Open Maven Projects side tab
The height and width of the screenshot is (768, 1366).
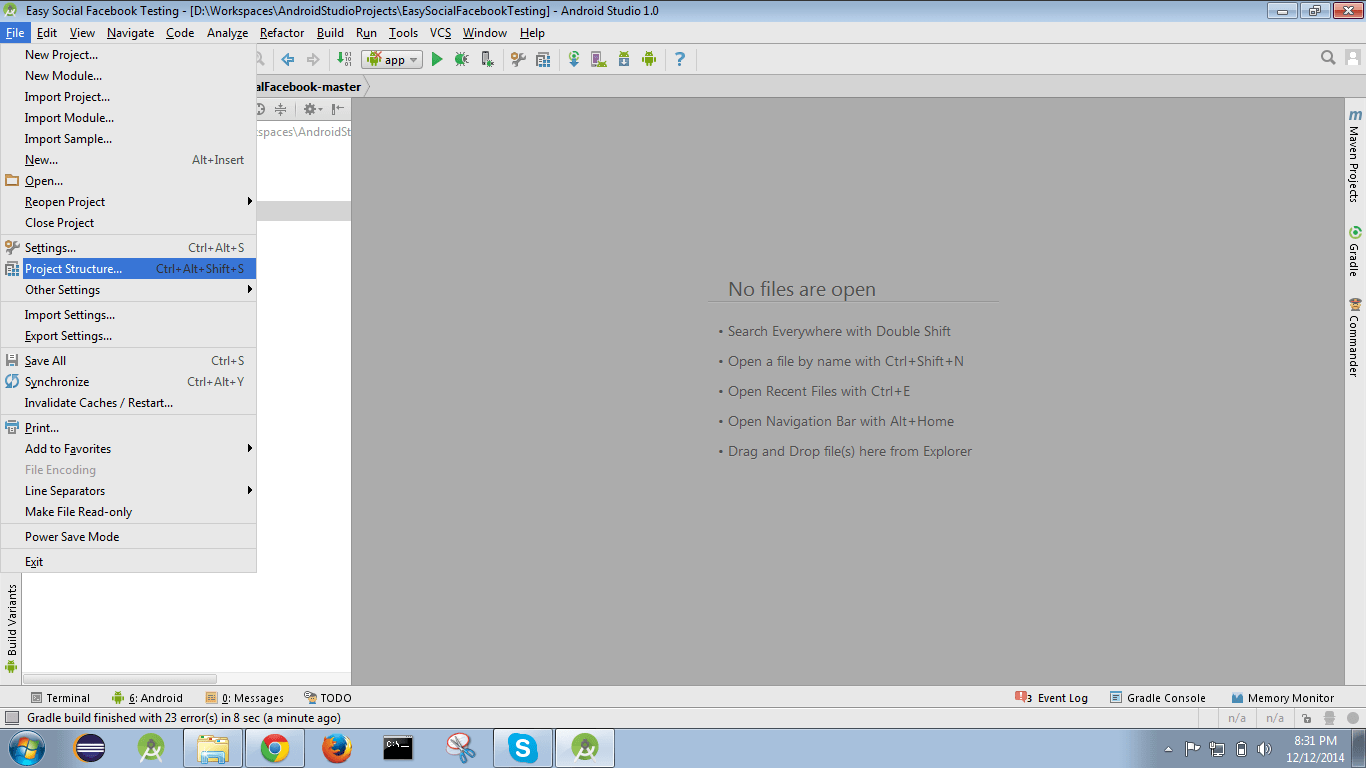1355,155
